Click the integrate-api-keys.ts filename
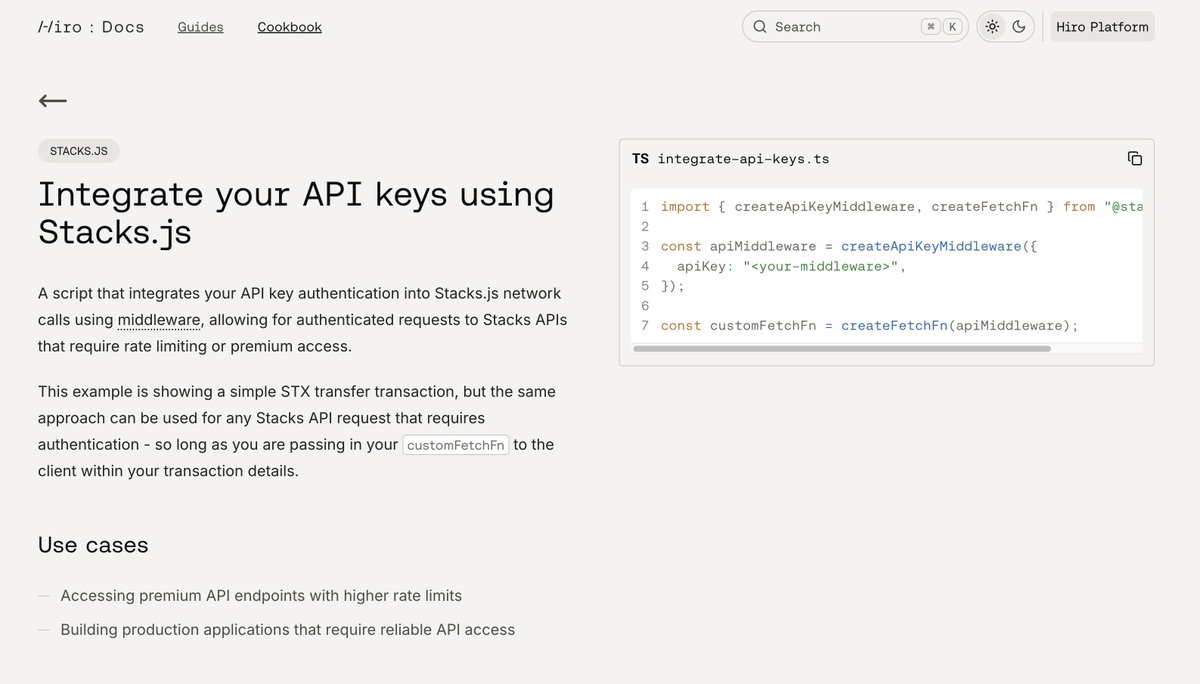1200x684 pixels. [743, 159]
